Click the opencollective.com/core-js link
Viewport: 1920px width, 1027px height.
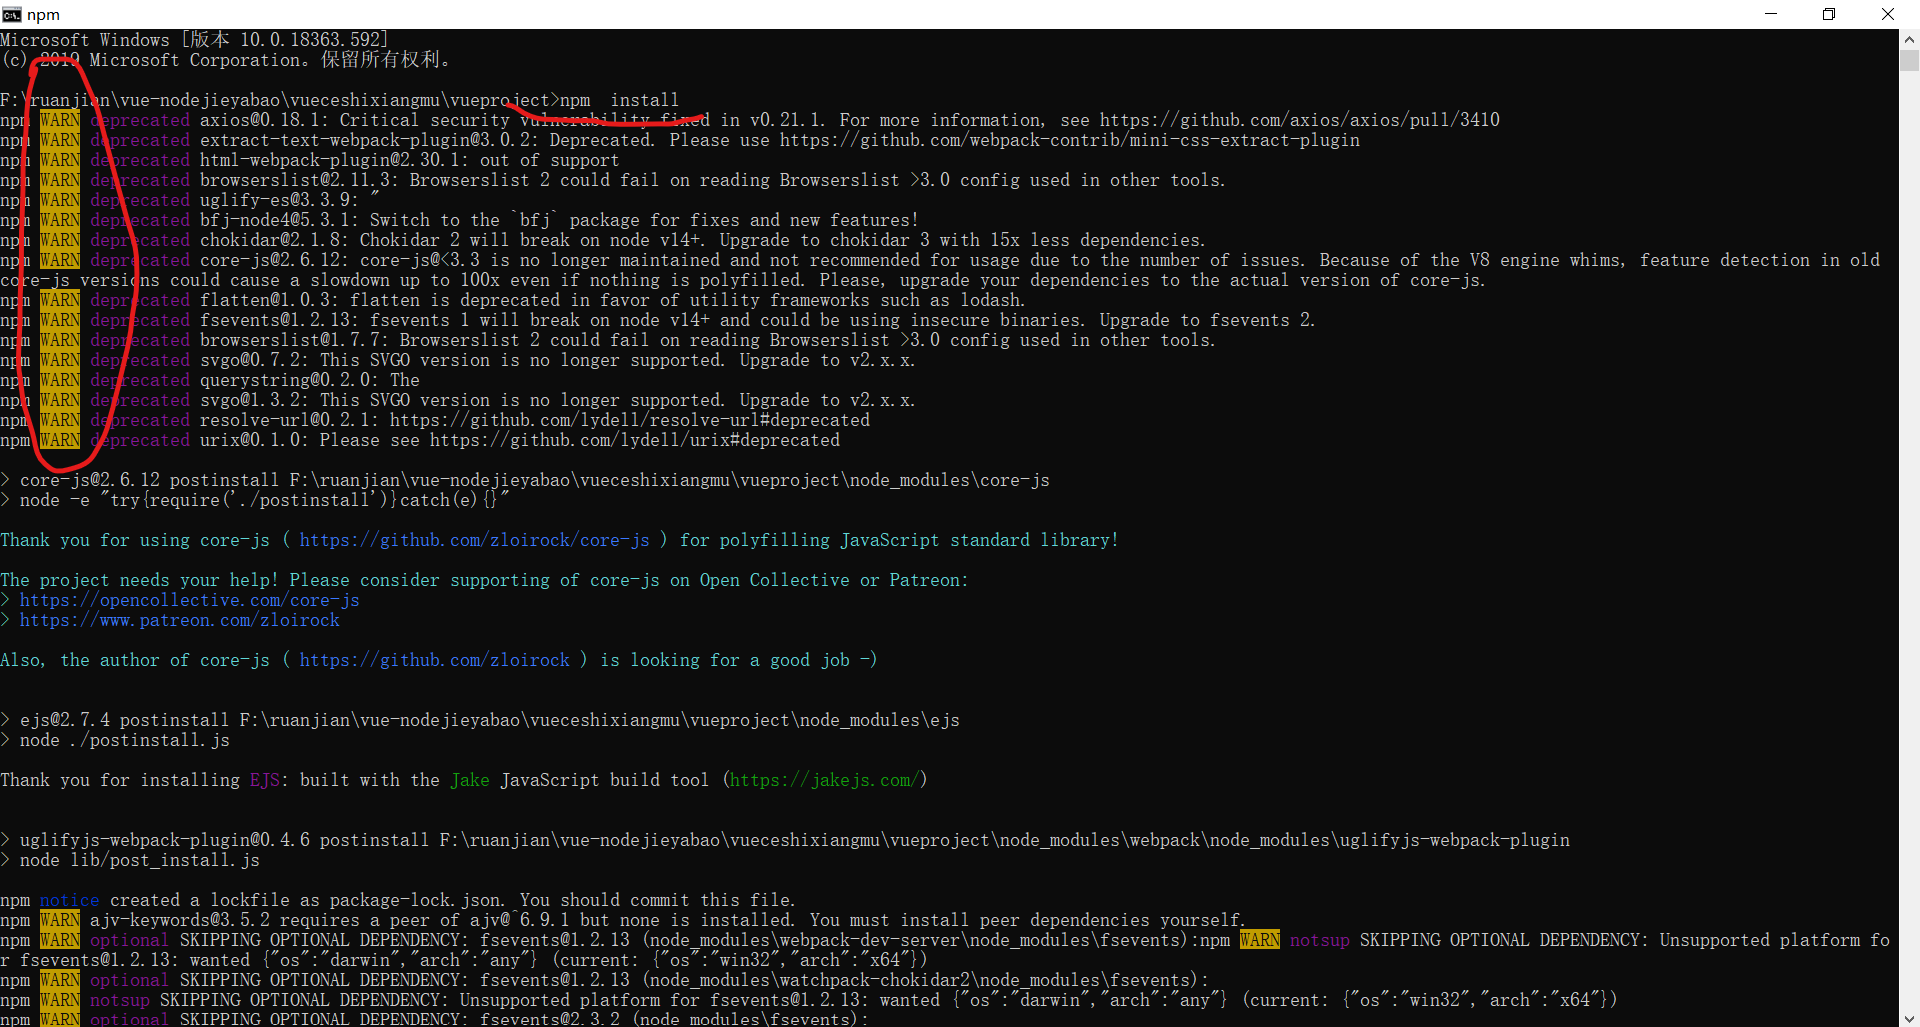click(x=190, y=600)
